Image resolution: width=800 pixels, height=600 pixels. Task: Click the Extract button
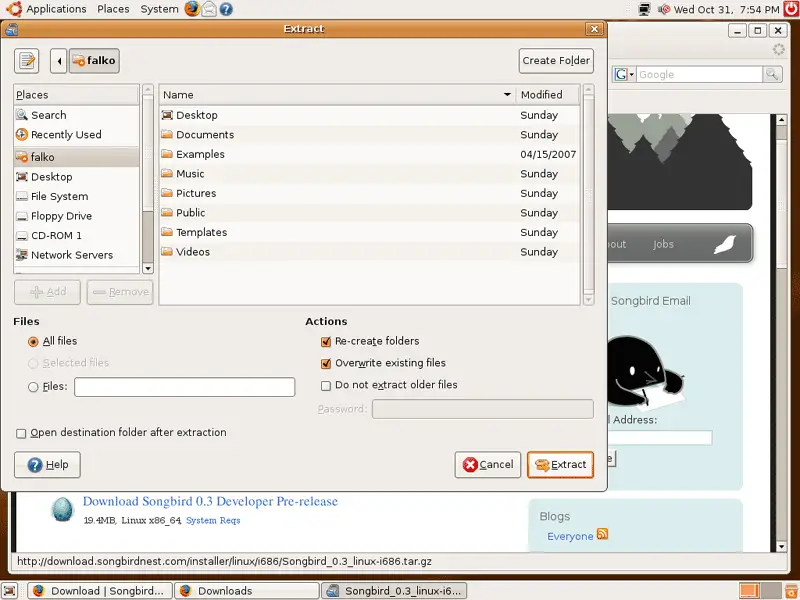(560, 465)
